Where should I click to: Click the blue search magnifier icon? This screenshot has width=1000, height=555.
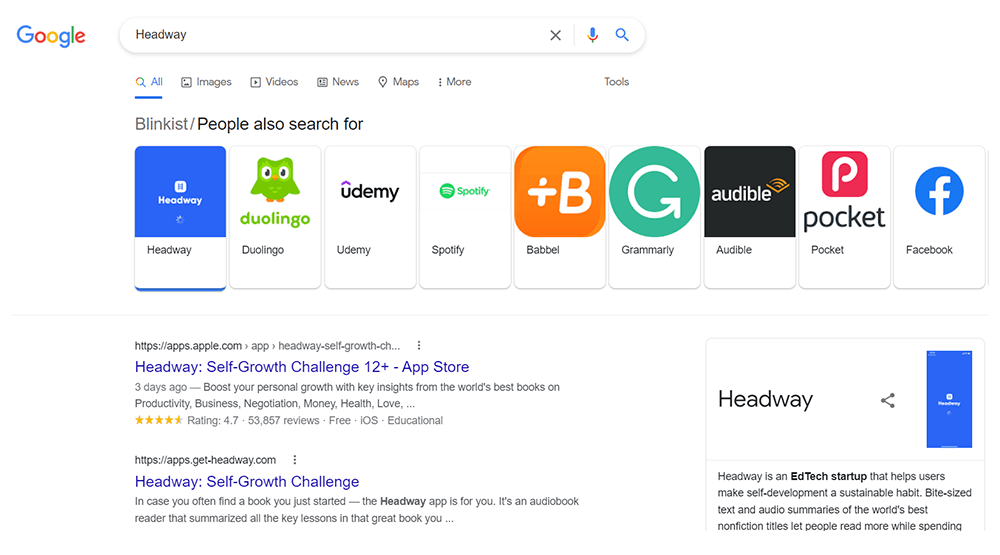pyautogui.click(x=622, y=34)
